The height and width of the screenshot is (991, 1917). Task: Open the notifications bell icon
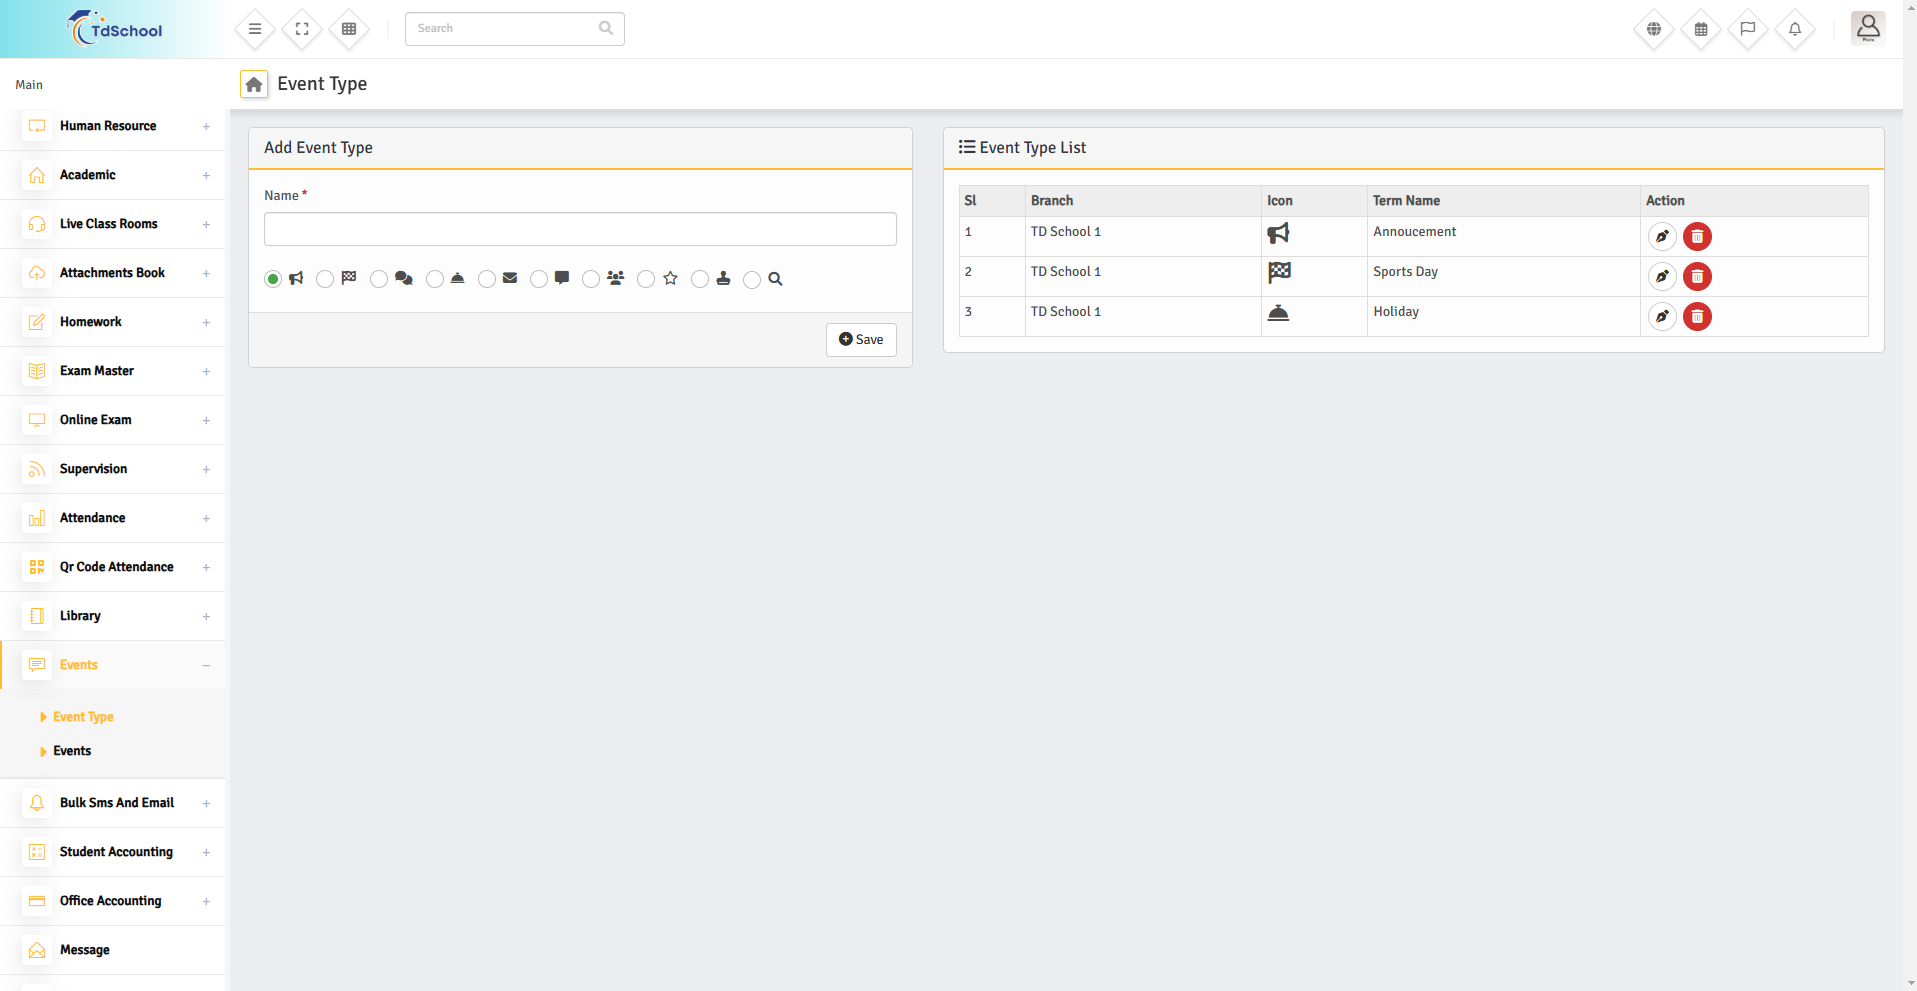[1795, 29]
